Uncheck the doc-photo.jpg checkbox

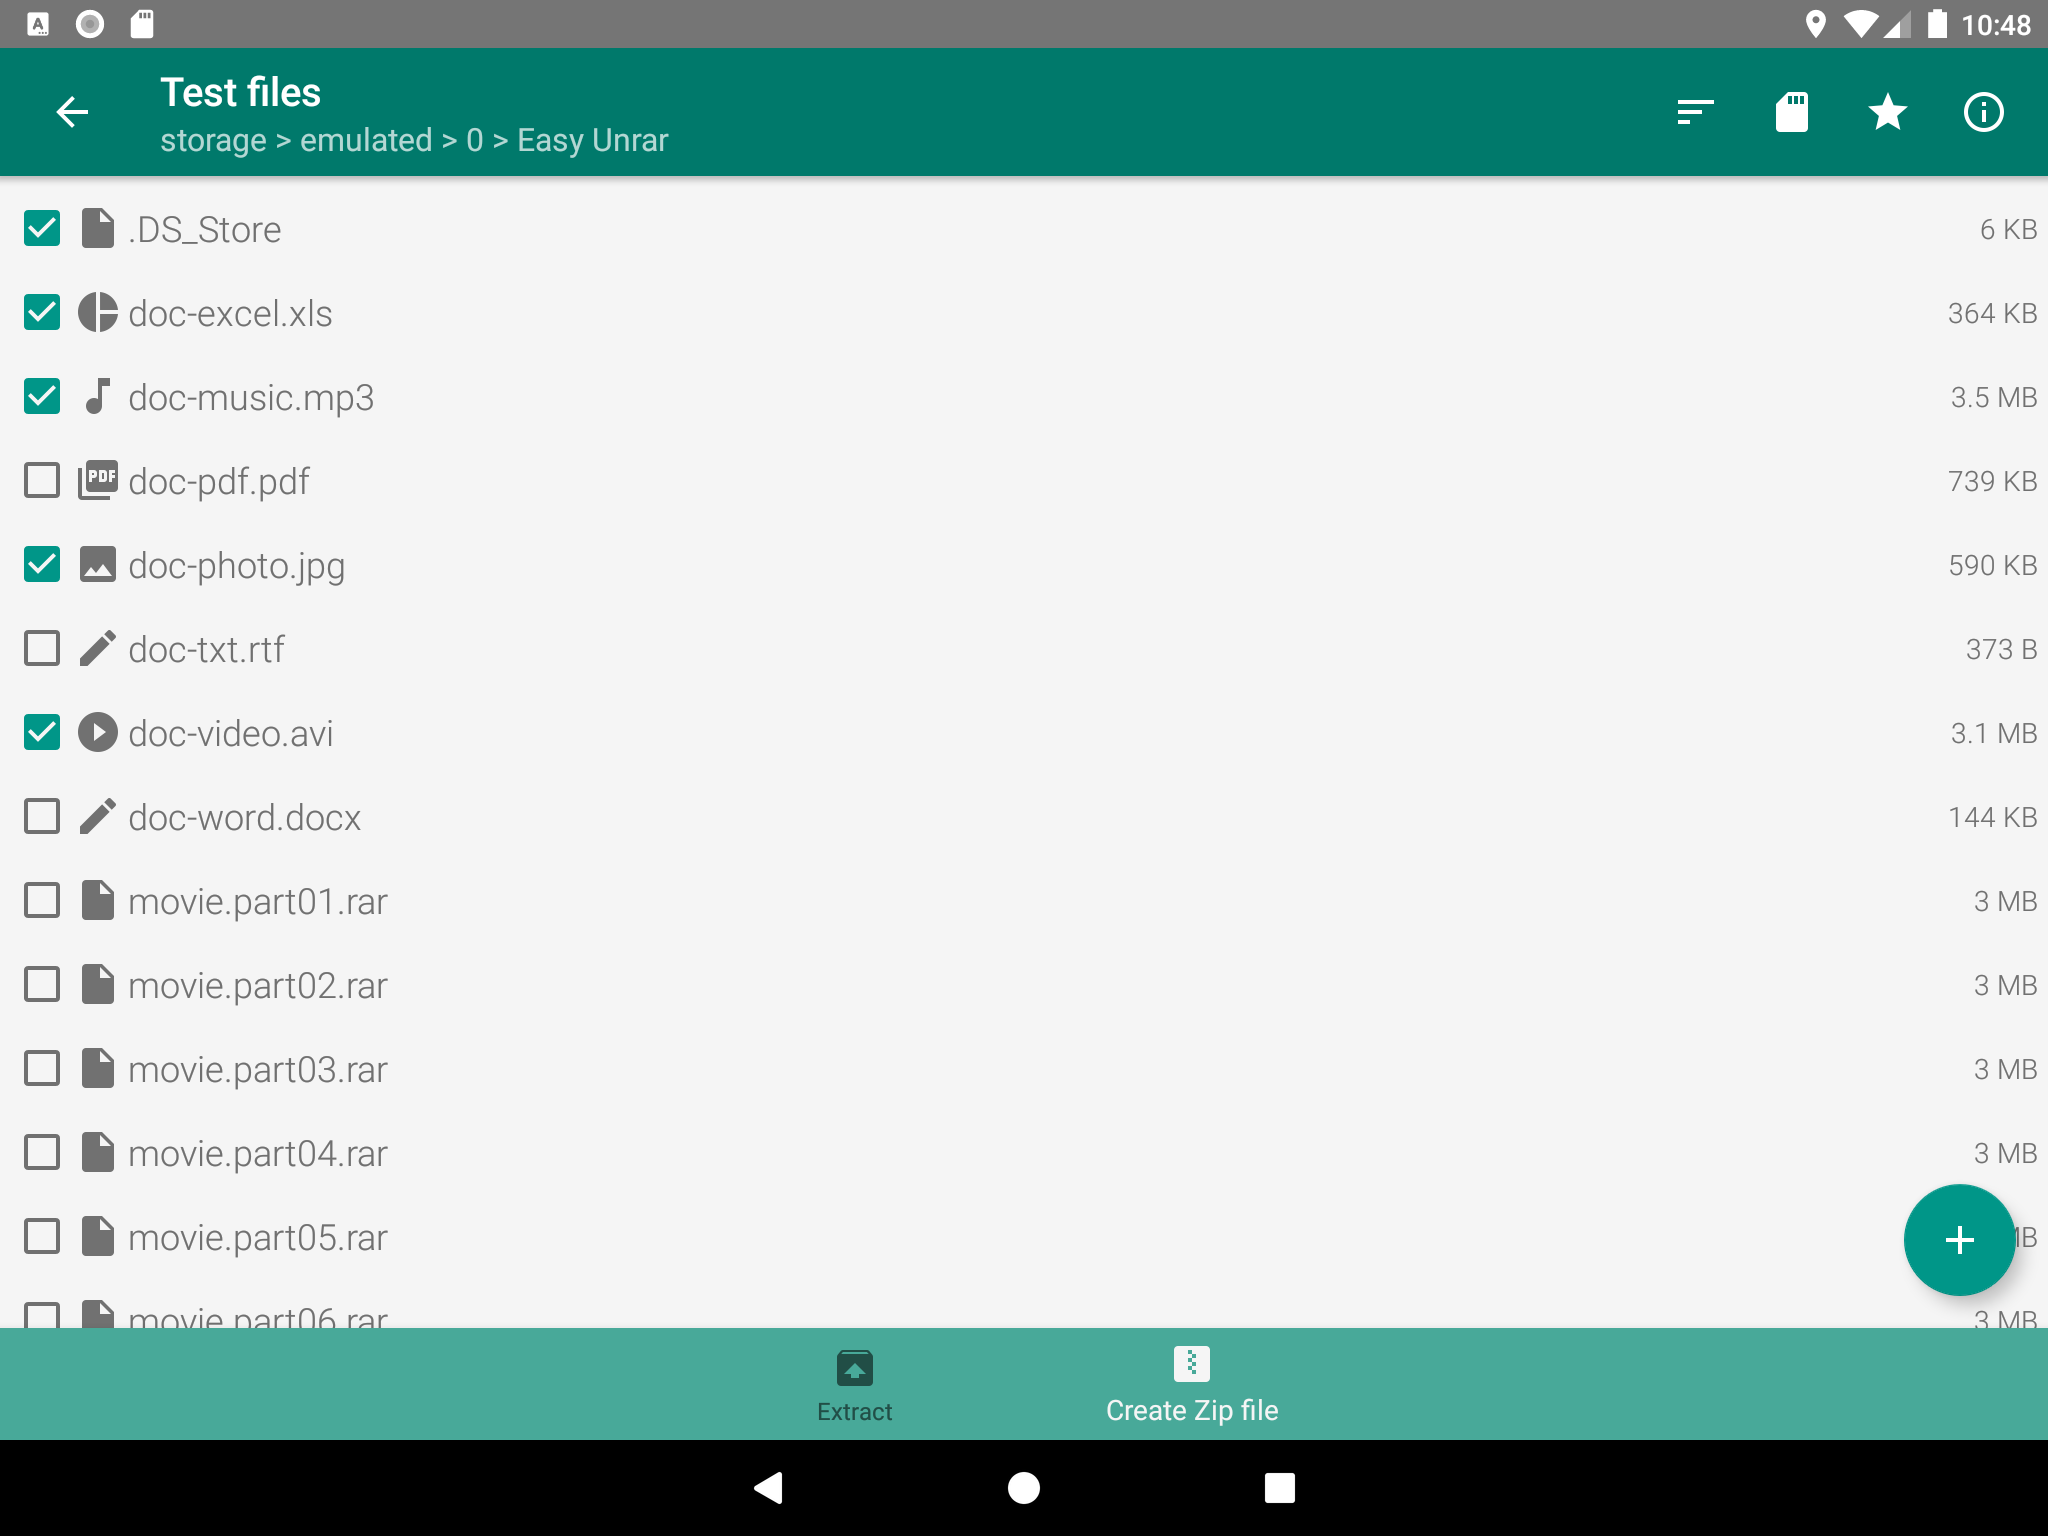click(42, 564)
